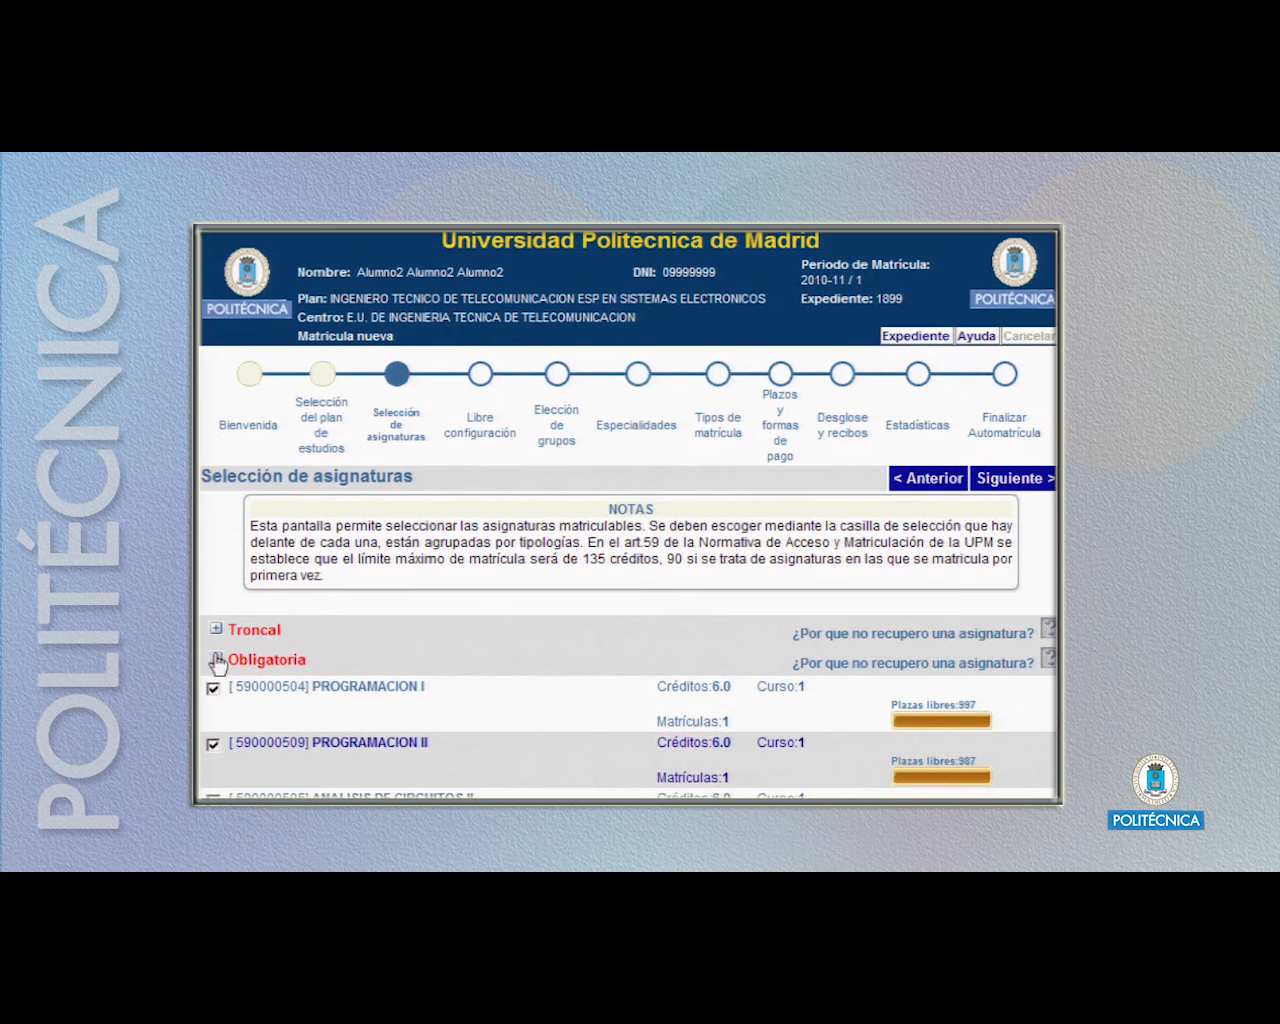Click the Finalizar Automatrícula step circle
Viewport: 1280px width, 1024px height.
(x=1005, y=374)
